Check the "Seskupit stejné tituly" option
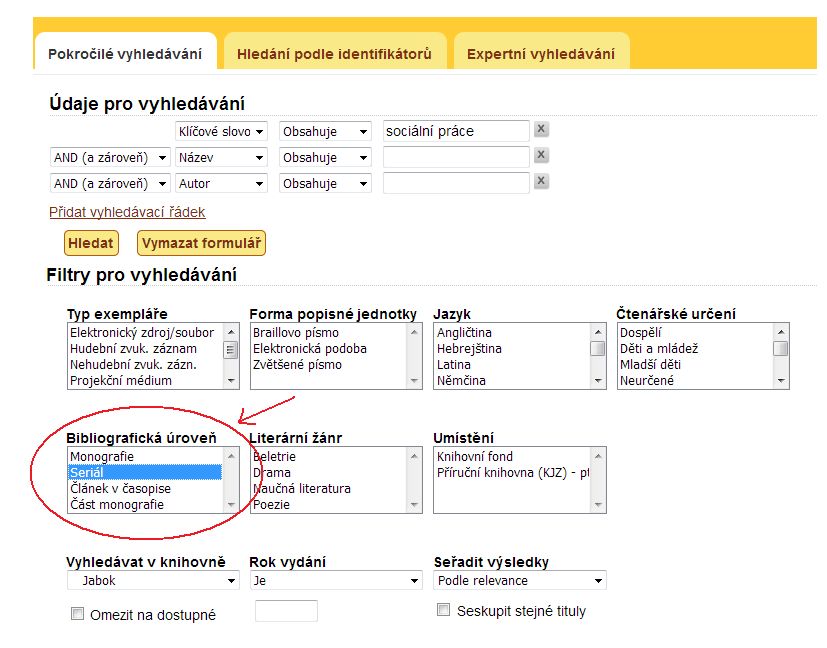The height and width of the screenshot is (648, 827). point(443,609)
